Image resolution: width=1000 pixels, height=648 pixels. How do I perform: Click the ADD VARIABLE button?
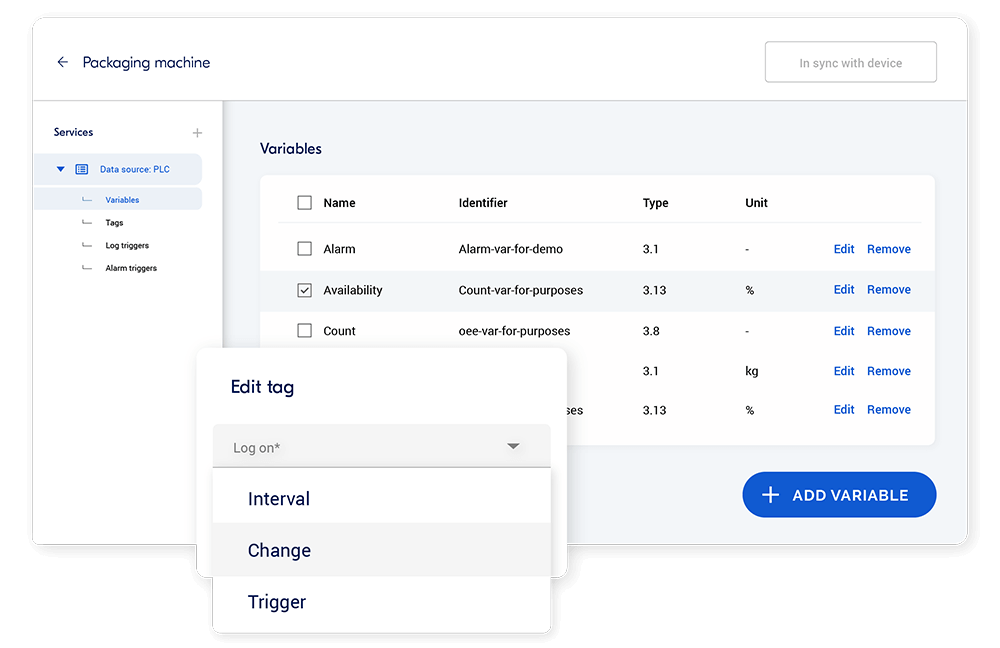(838, 495)
